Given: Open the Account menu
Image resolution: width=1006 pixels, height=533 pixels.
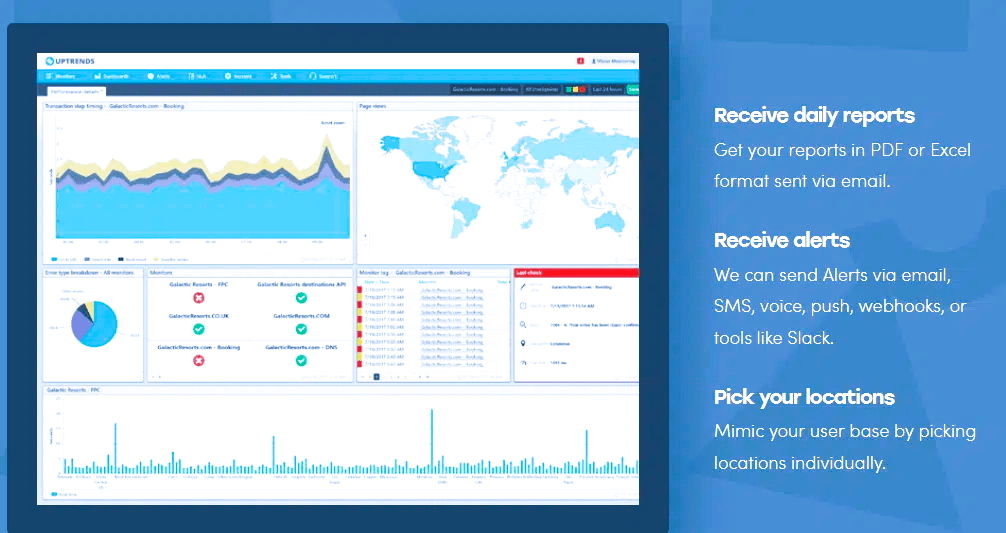Looking at the screenshot, I should click(239, 76).
